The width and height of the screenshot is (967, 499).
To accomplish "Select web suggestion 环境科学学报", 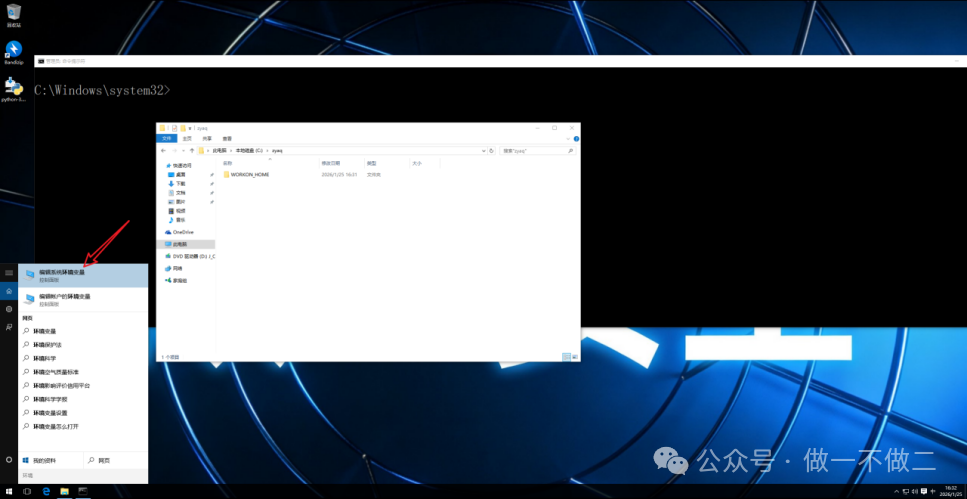I will point(83,399).
